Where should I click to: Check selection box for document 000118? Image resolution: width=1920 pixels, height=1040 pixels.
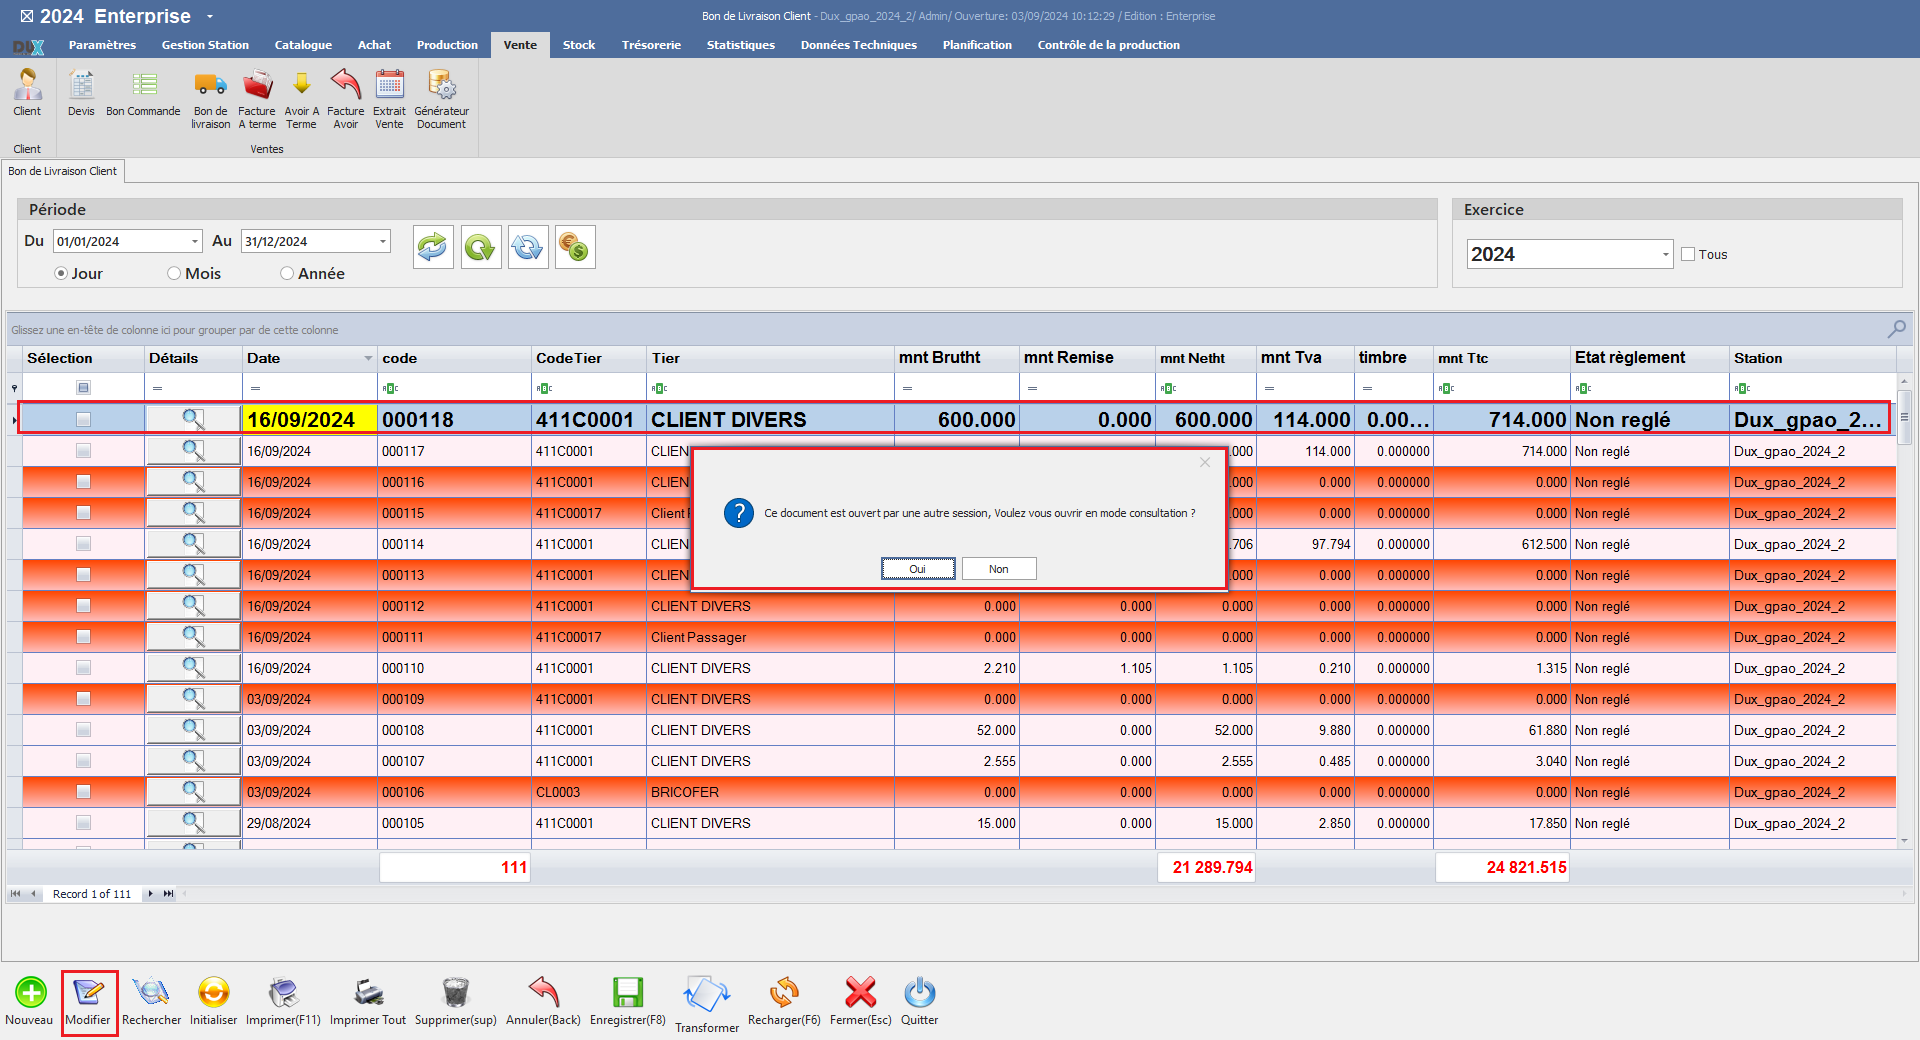click(x=84, y=420)
